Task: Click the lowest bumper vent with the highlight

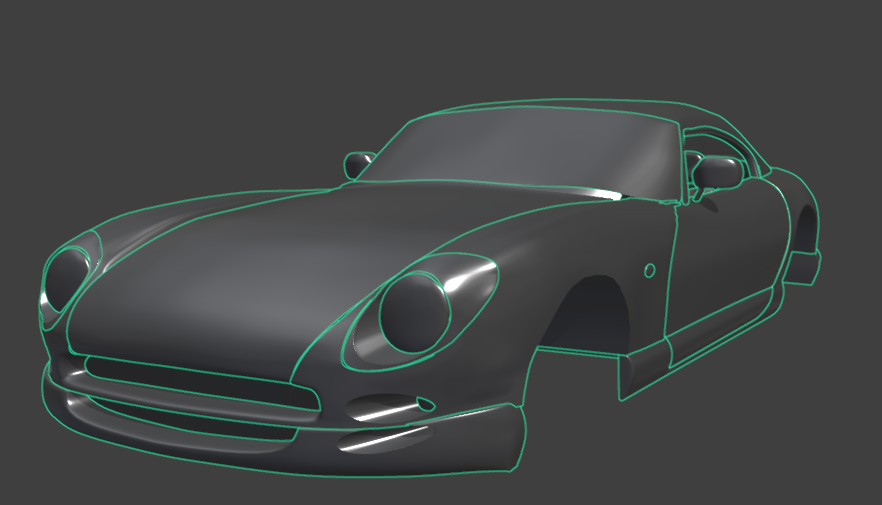Action: (385, 440)
